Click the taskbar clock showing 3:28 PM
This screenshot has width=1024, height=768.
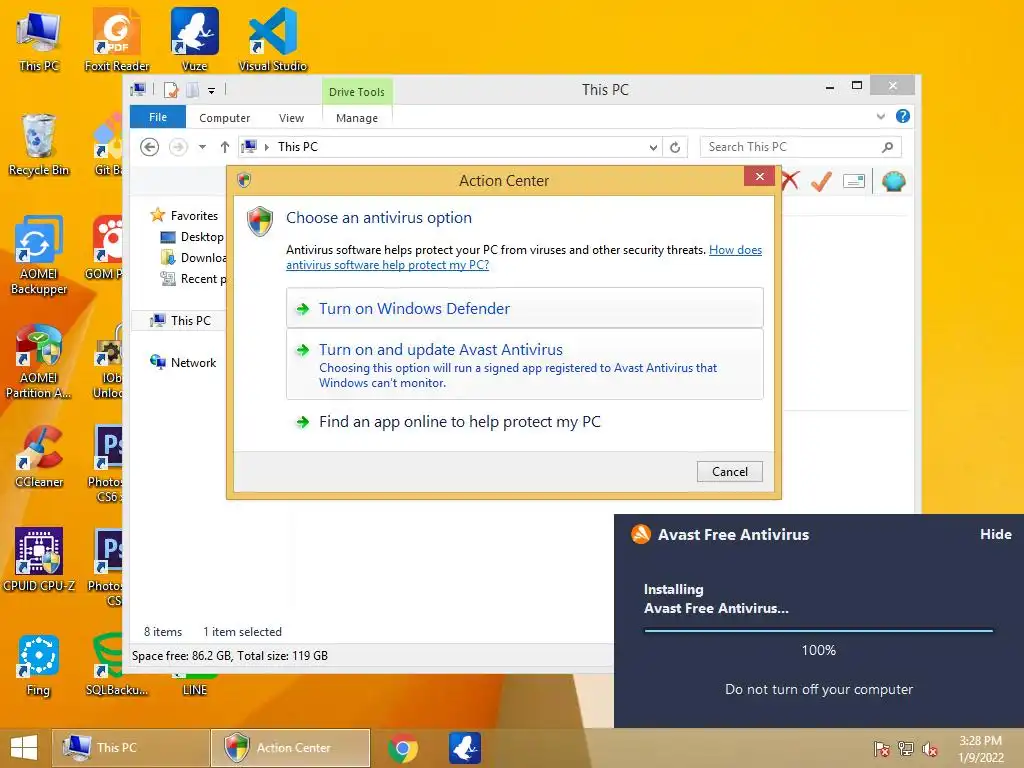click(x=980, y=748)
